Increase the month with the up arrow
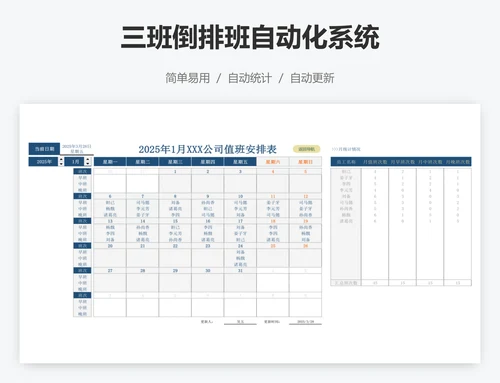500x383 pixels. tap(87, 160)
